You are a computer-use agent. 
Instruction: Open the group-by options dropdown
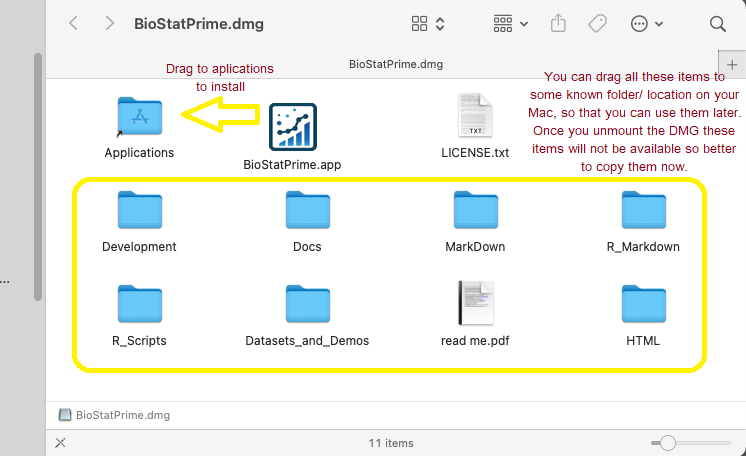pyautogui.click(x=511, y=23)
